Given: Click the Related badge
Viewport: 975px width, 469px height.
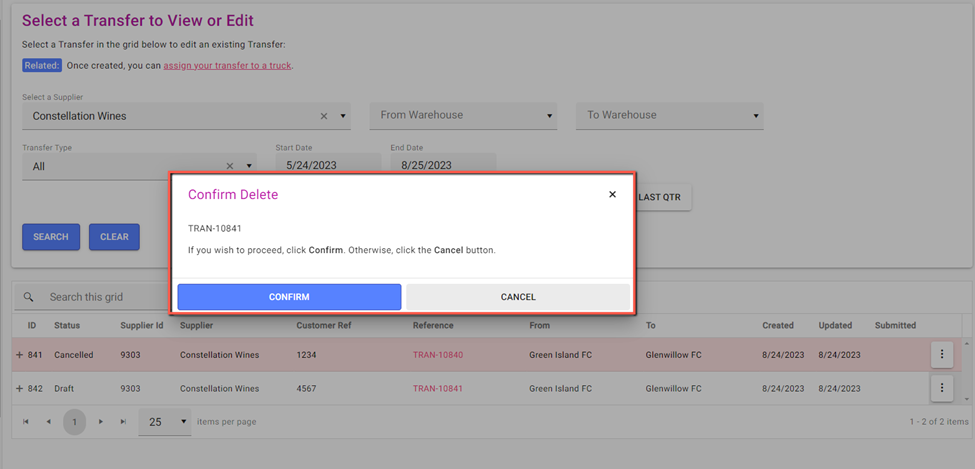Looking at the screenshot, I should pos(42,65).
